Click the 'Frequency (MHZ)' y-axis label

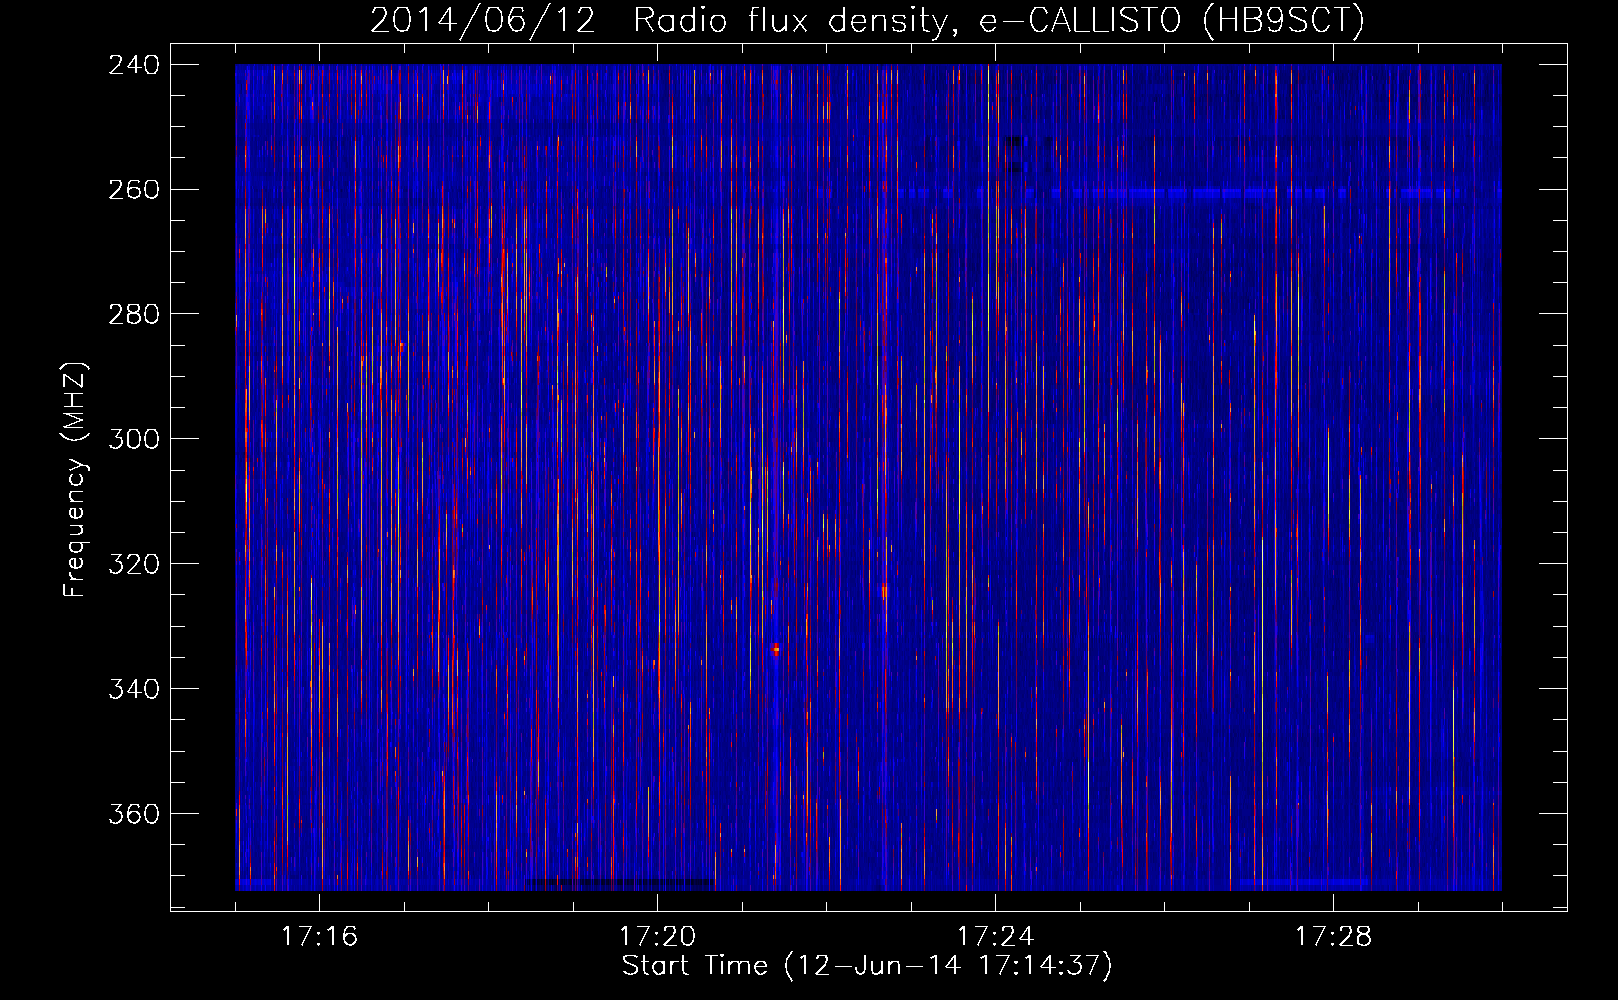76,480
